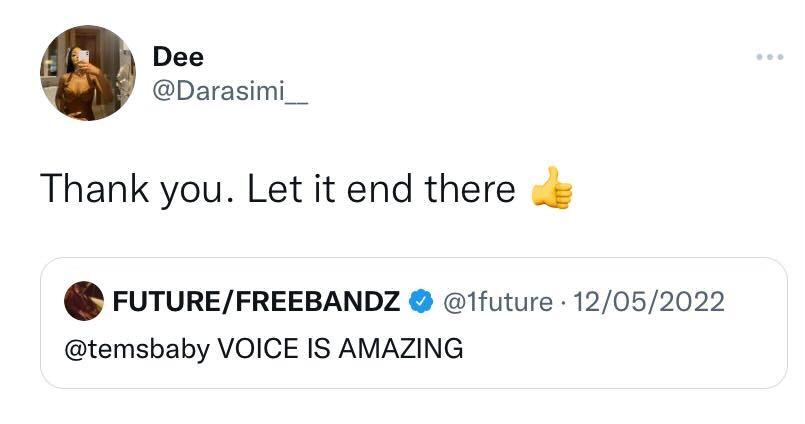Click the thumbs up emoji
This screenshot has height=424, width=805.
551,188
